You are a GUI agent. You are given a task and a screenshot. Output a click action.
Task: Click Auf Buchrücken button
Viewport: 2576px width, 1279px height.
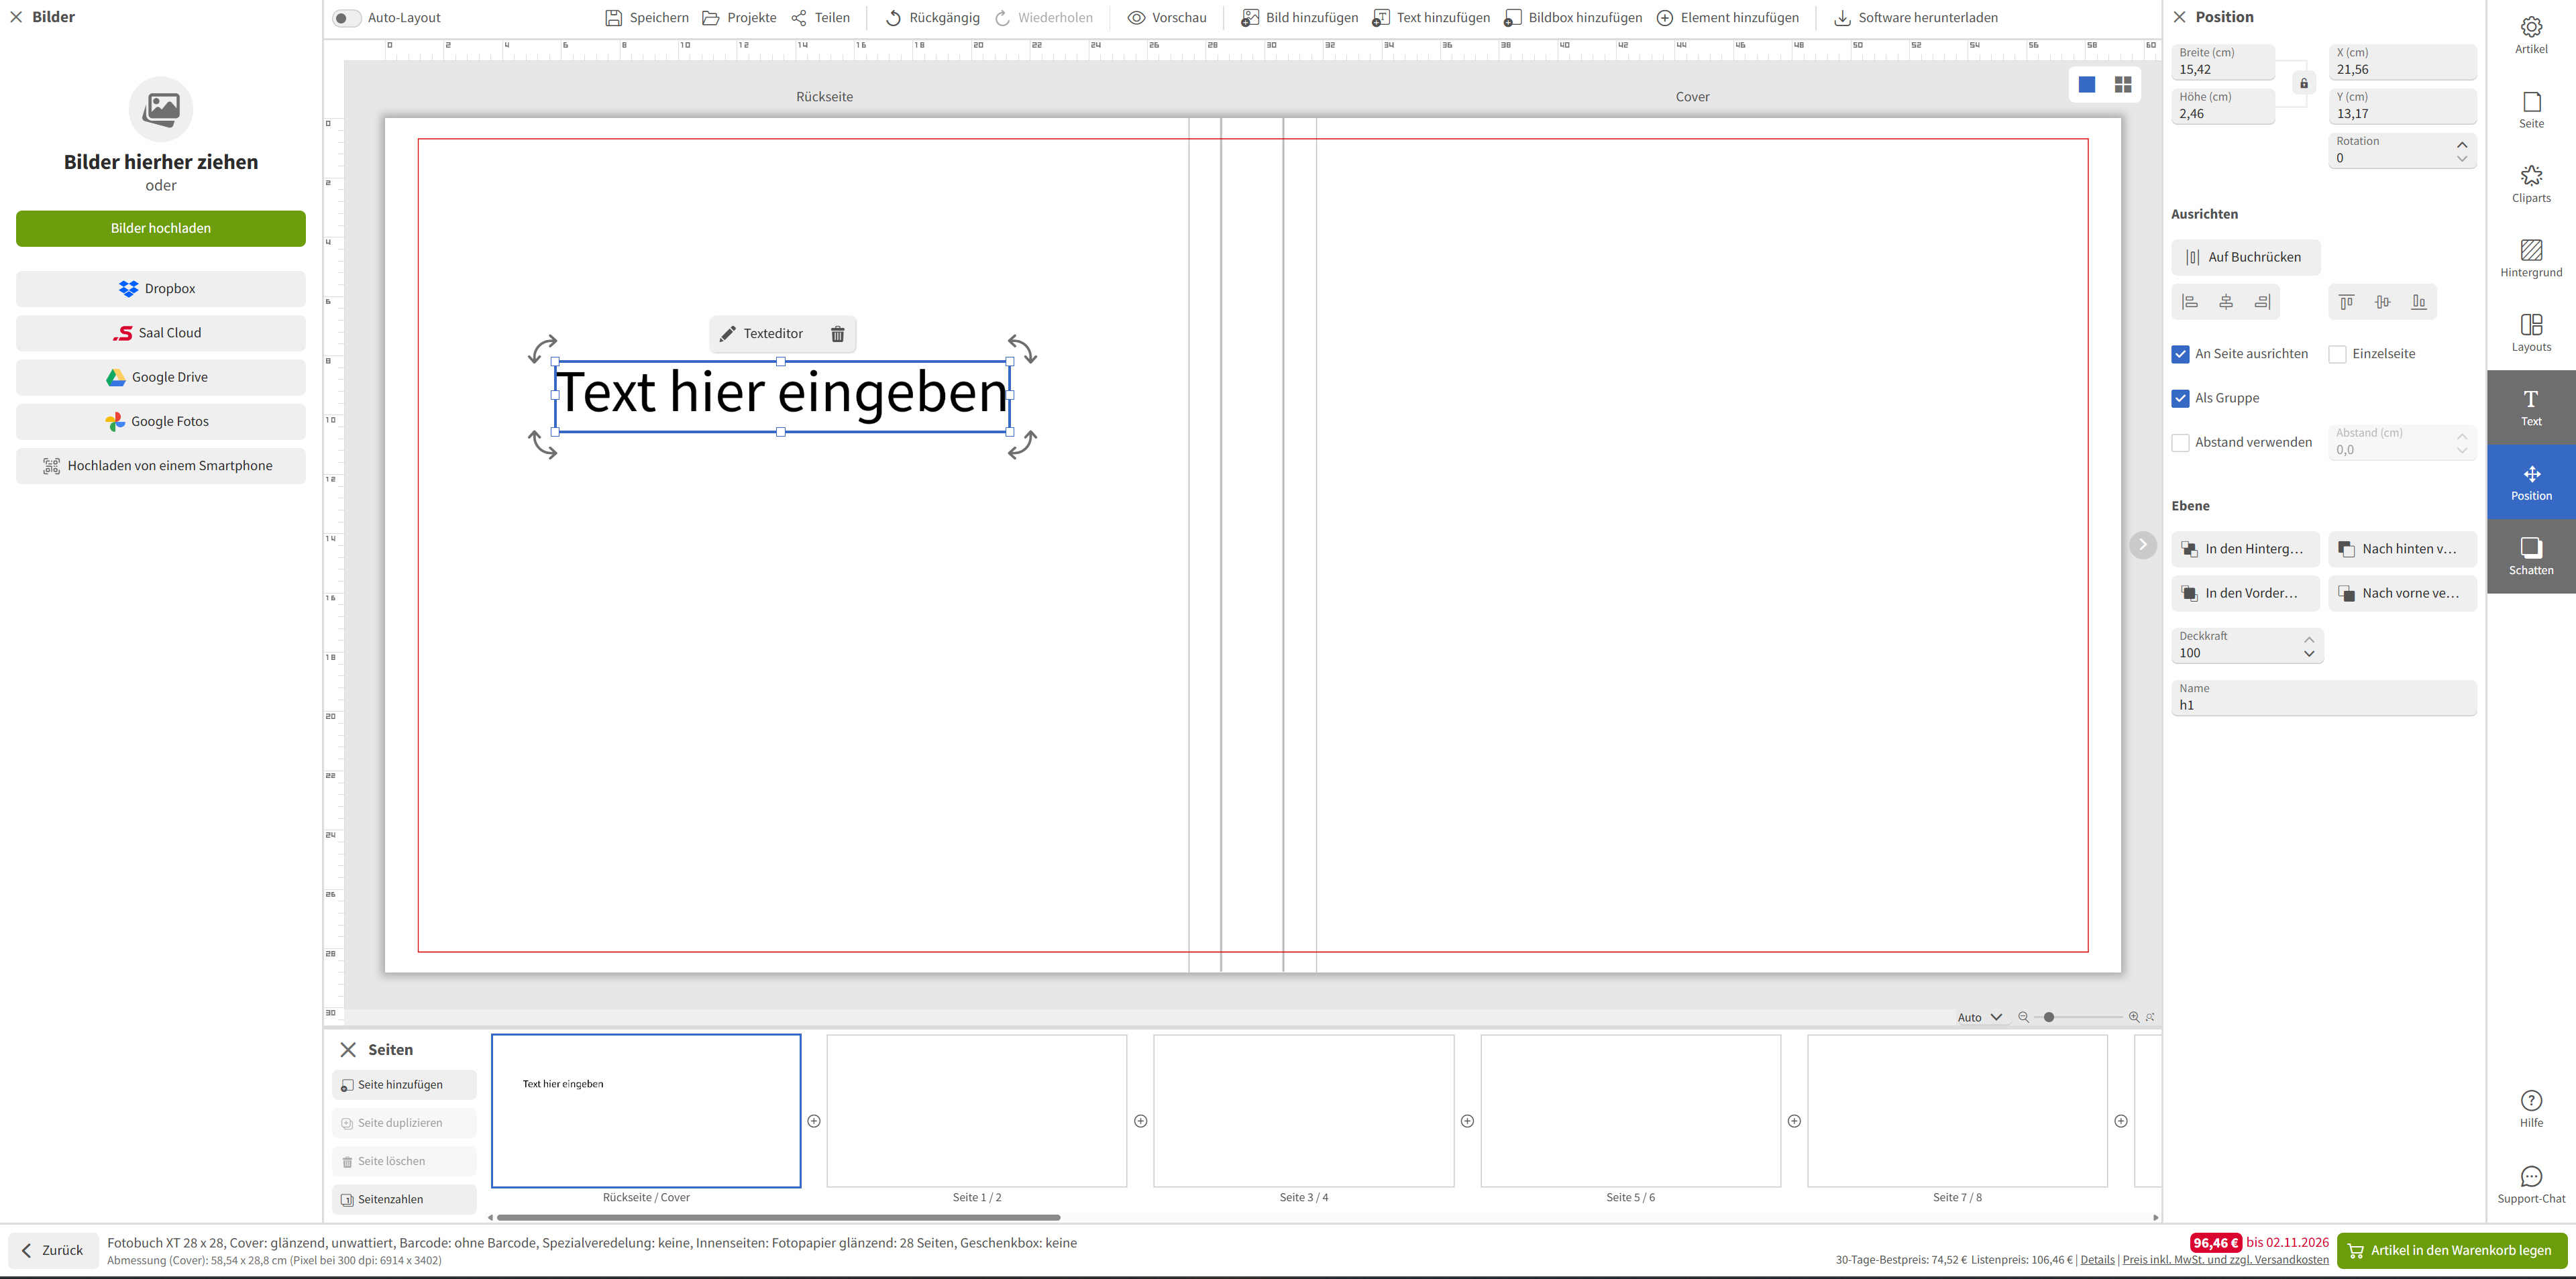point(2245,257)
